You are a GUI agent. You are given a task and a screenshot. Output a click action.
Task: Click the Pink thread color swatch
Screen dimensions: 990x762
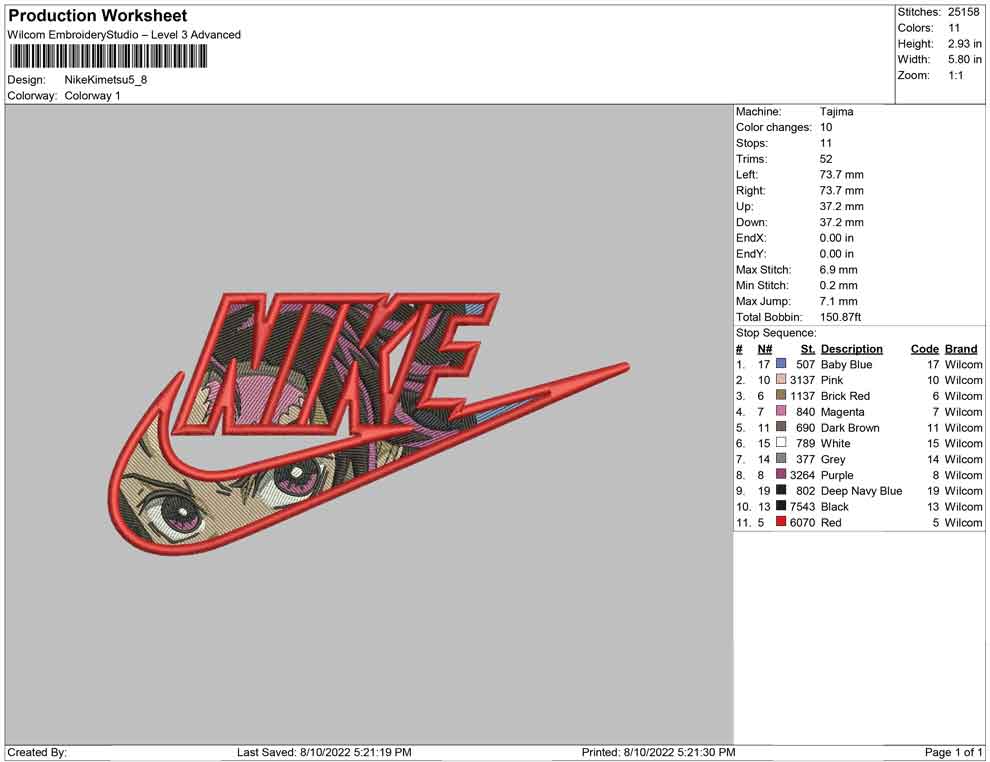pyautogui.click(x=781, y=379)
